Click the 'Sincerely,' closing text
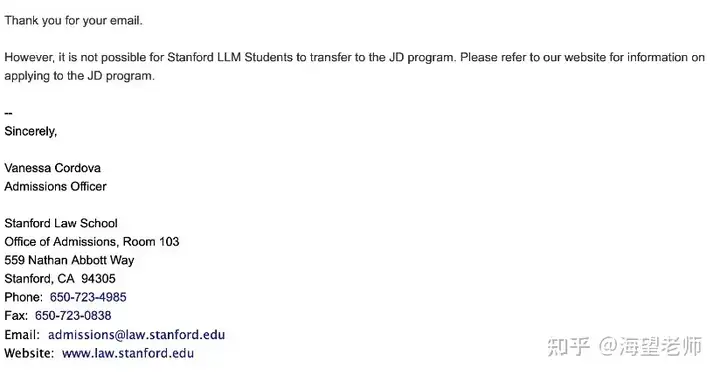 point(31,131)
